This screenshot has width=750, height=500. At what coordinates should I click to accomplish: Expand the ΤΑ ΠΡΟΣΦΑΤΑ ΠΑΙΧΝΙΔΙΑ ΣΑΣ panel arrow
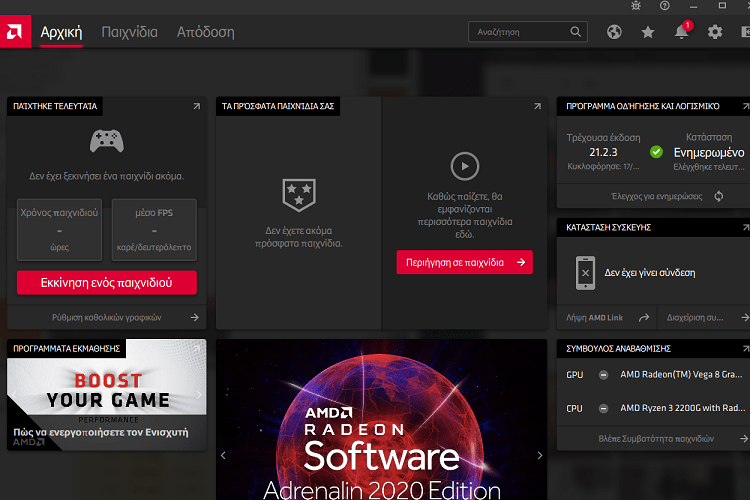[x=537, y=106]
